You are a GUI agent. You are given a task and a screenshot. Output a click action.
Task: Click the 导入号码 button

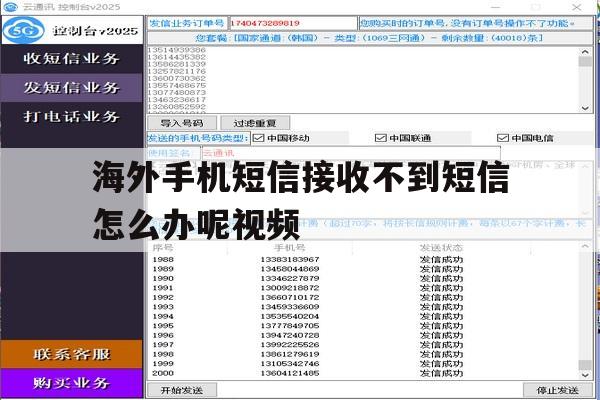(182, 123)
